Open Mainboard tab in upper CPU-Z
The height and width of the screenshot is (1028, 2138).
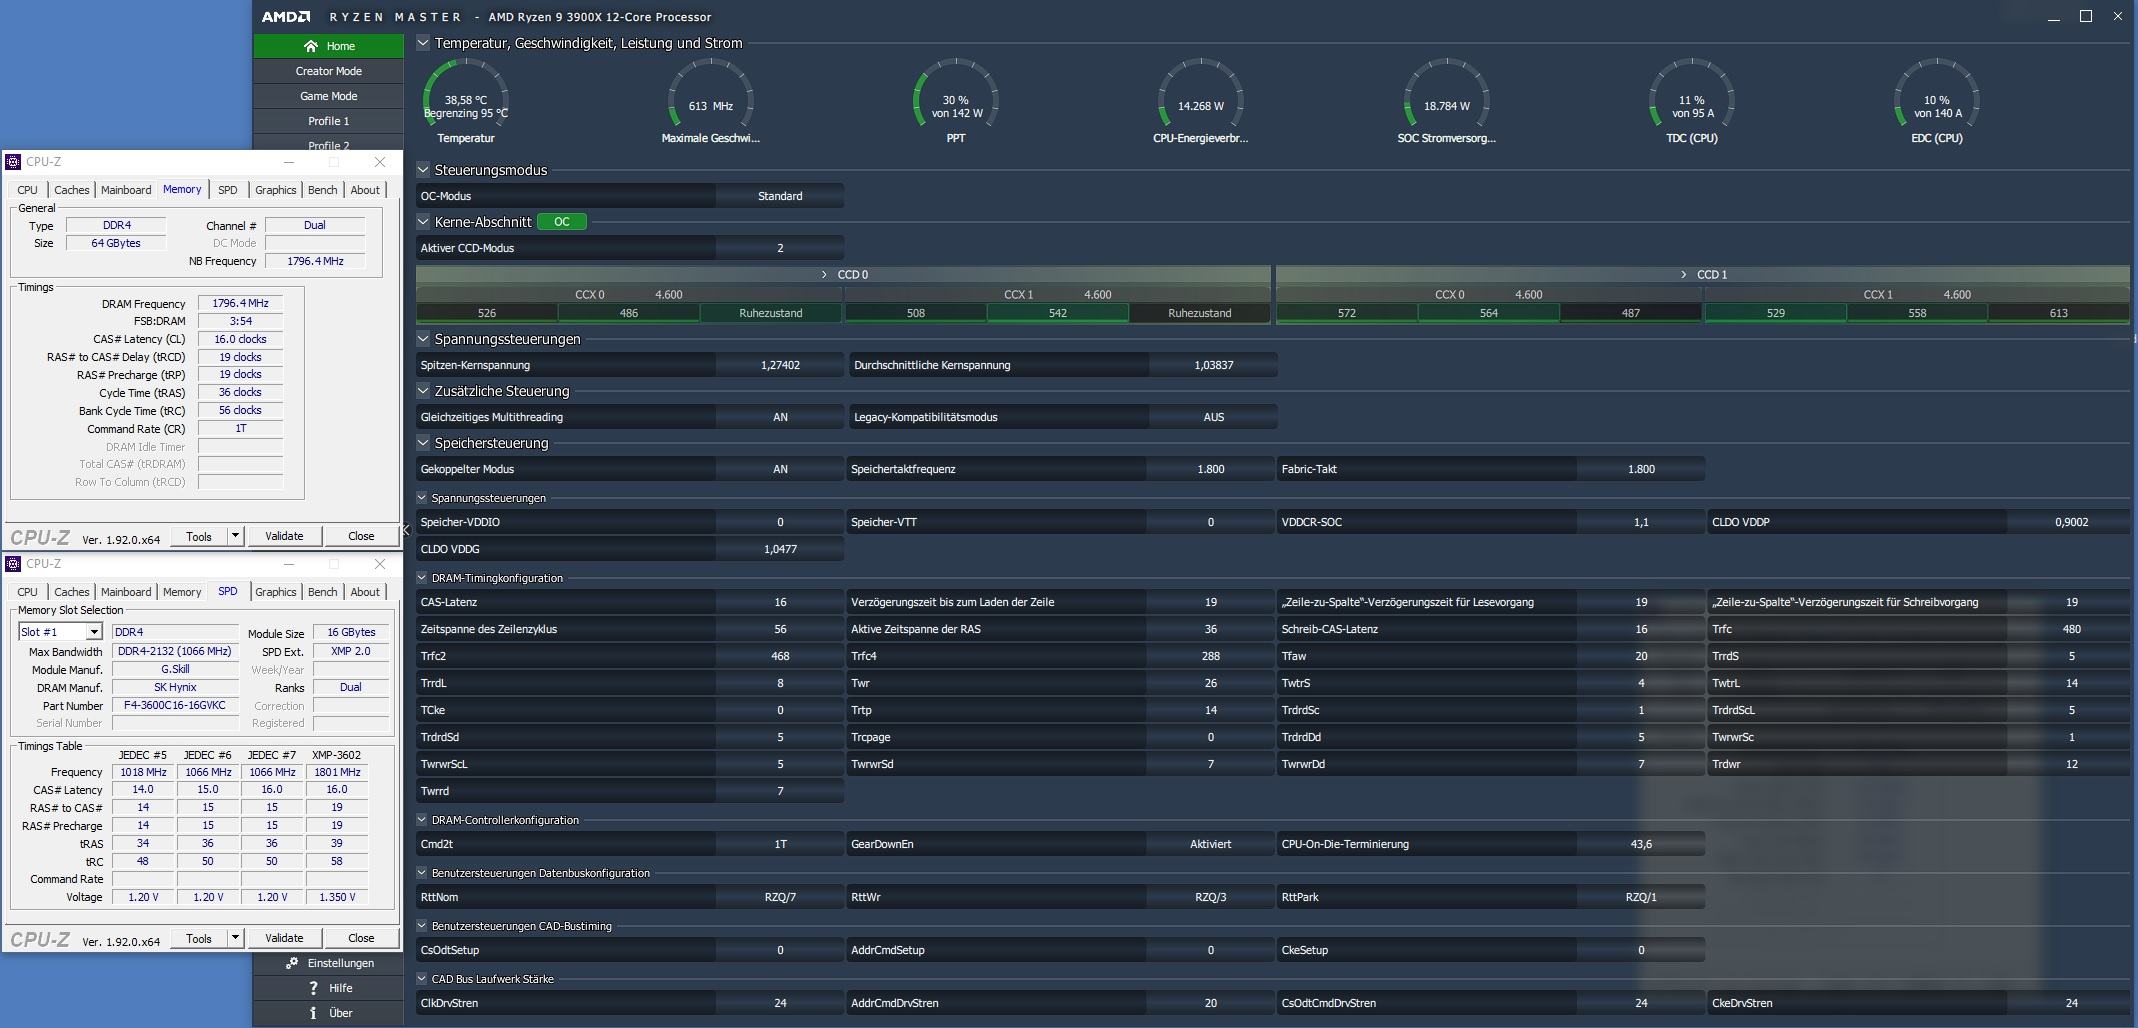(126, 190)
